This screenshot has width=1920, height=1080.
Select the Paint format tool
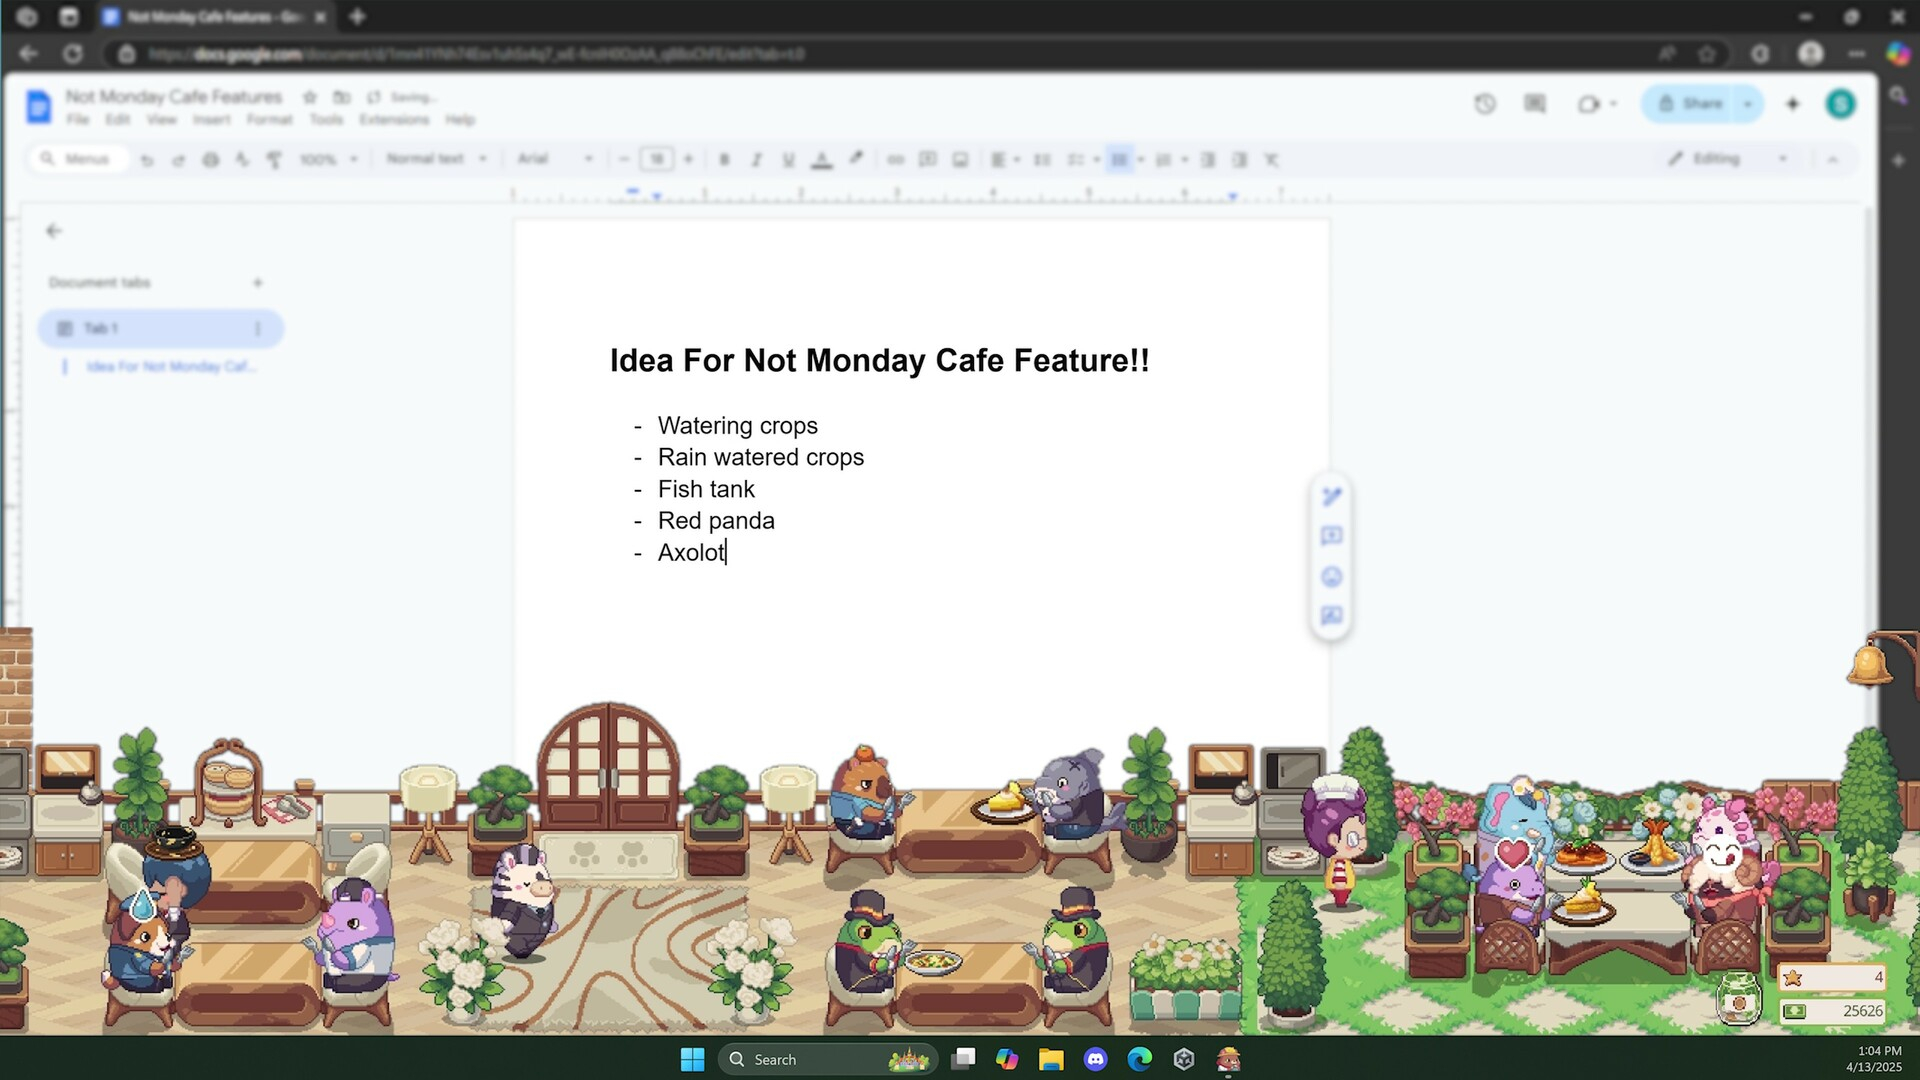[x=273, y=159]
